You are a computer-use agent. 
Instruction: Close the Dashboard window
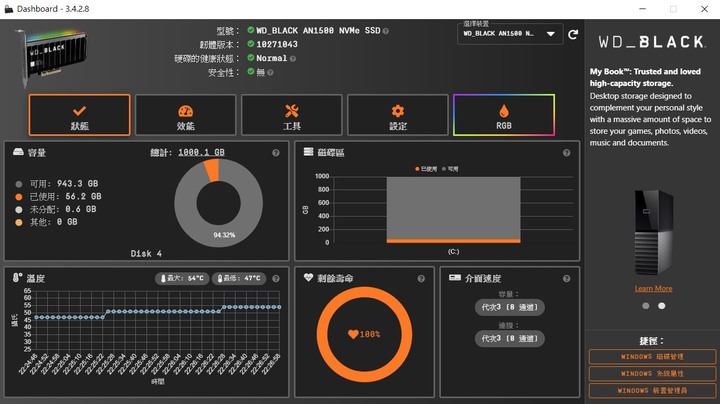click(x=704, y=9)
